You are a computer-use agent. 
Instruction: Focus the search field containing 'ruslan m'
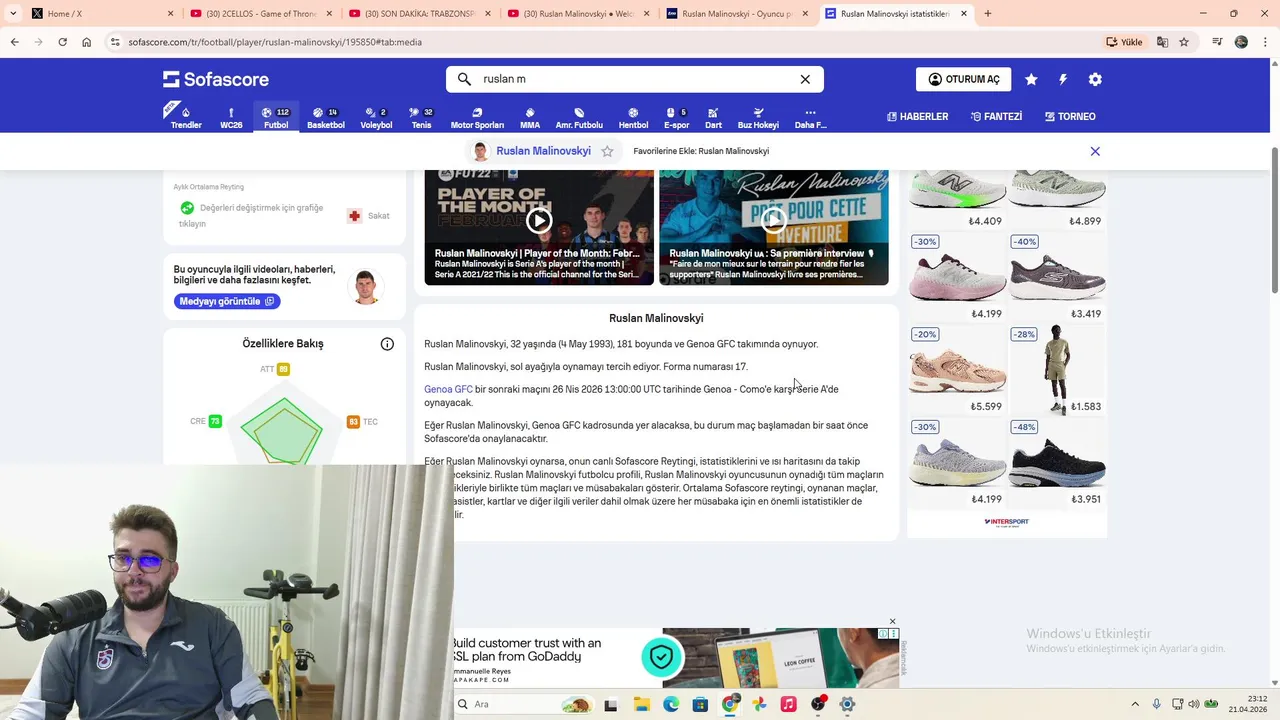point(634,79)
